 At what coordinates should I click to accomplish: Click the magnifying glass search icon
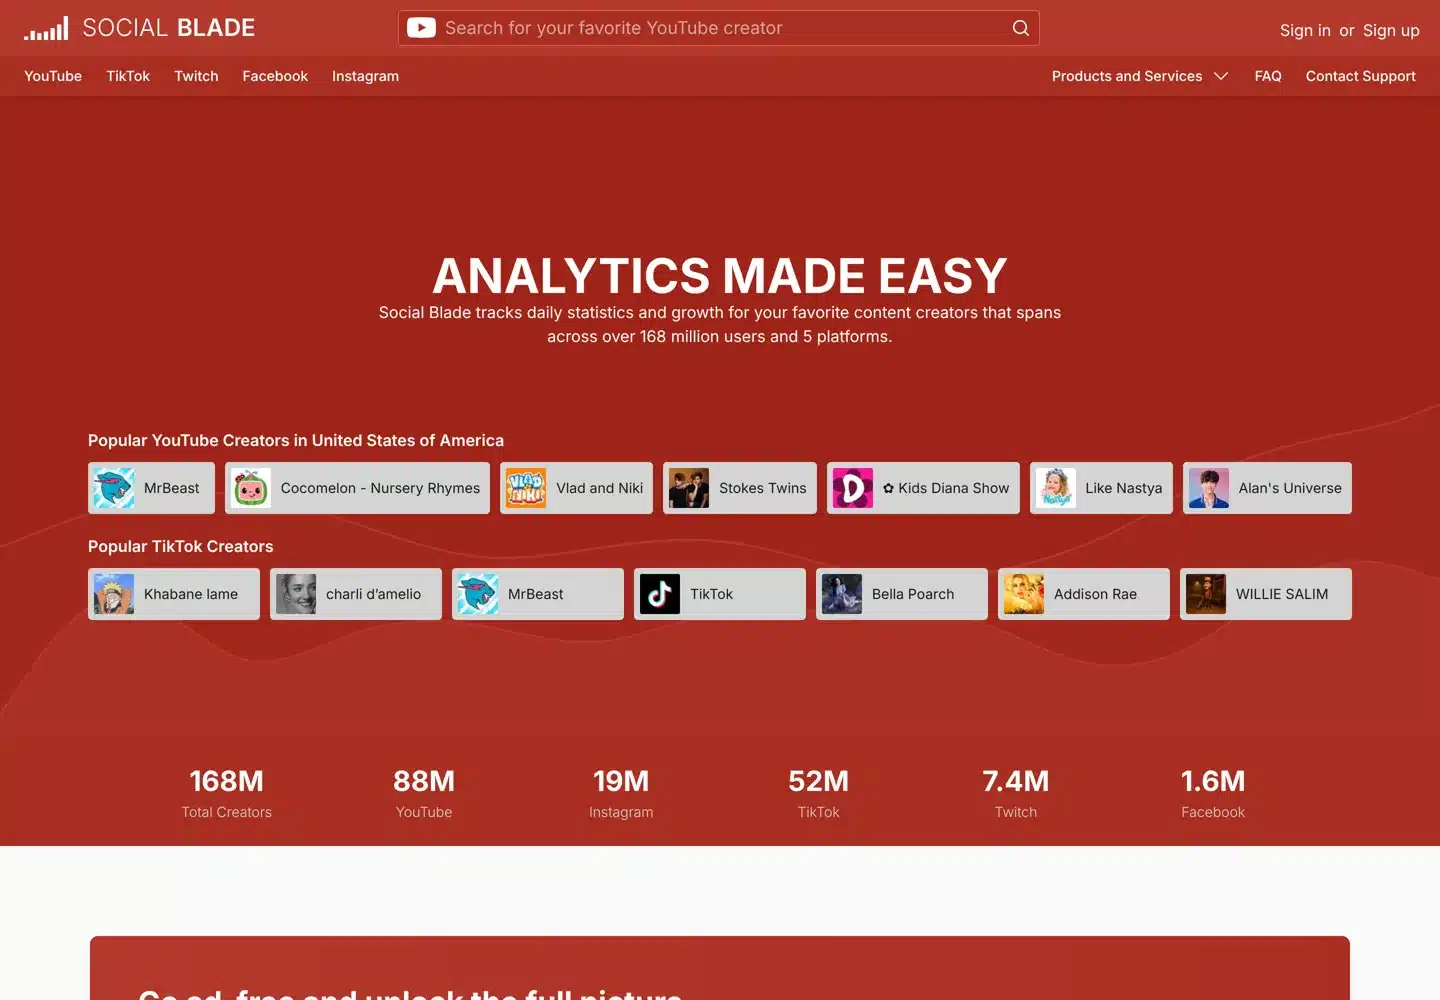[1020, 28]
